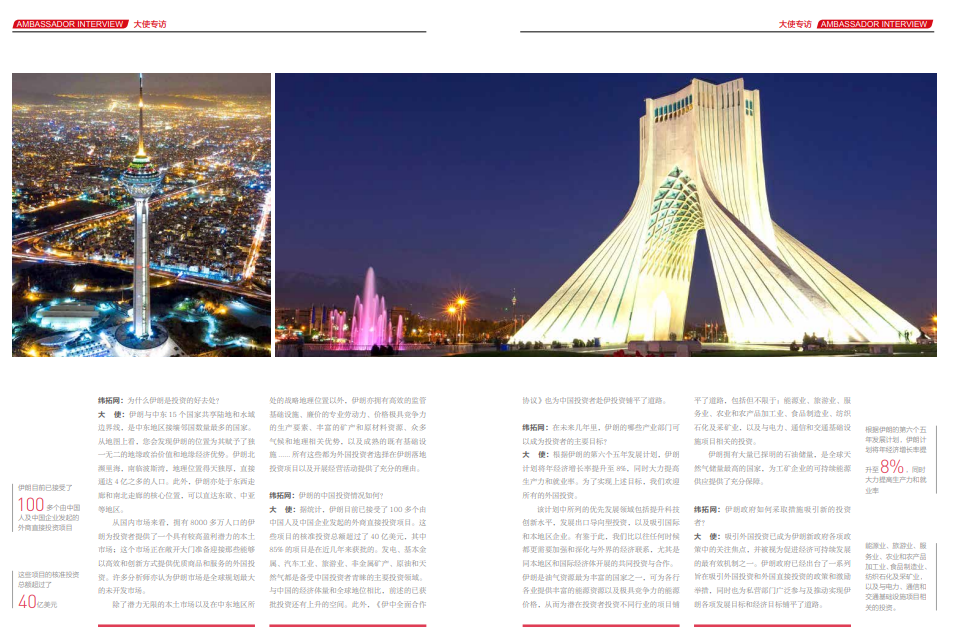Click the paragraph beginning 除了潜力无限的本土市场
The width and height of the screenshot is (957, 638).
coord(176,604)
